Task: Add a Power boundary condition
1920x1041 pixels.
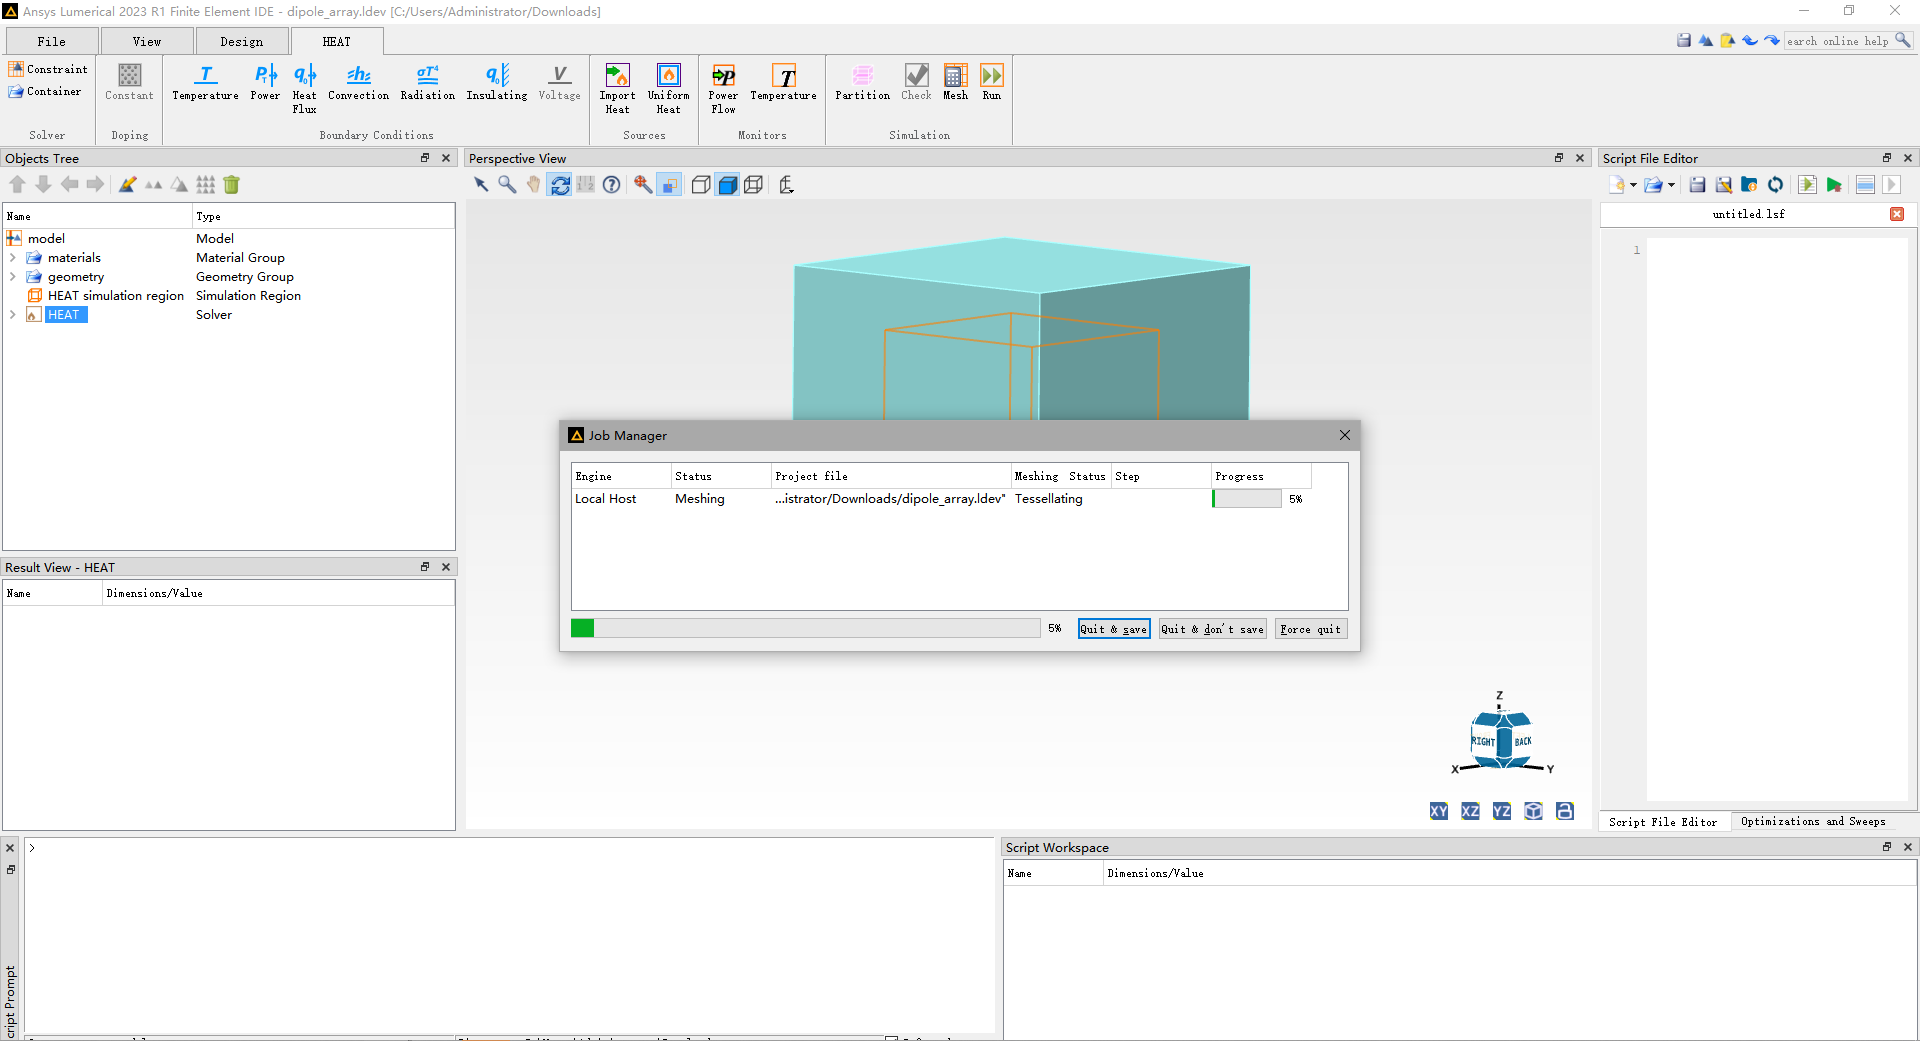Action: coord(265,83)
